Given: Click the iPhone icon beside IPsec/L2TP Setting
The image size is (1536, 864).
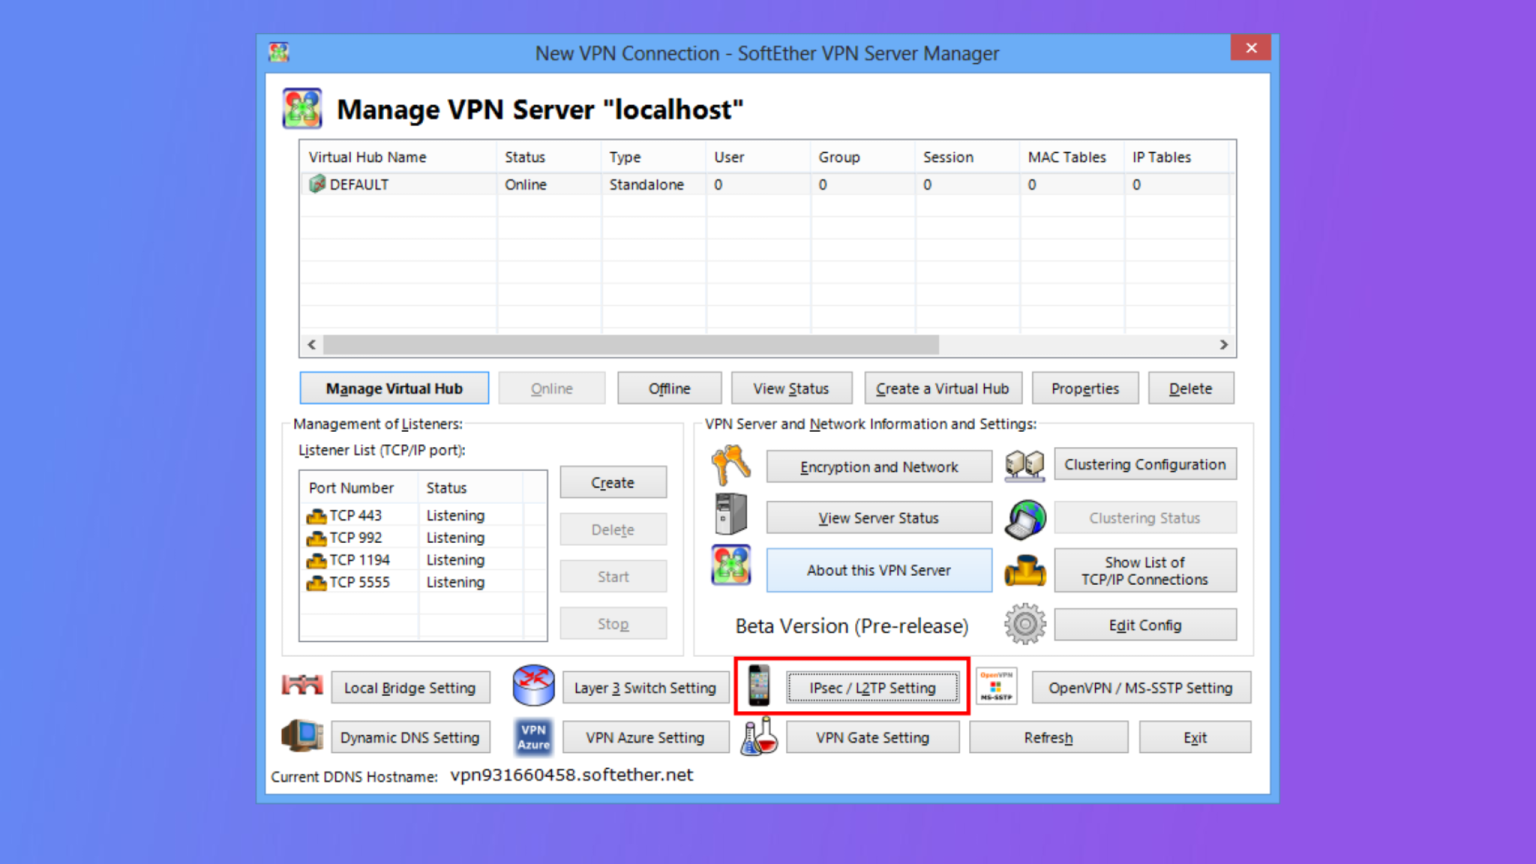Looking at the screenshot, I should pyautogui.click(x=759, y=686).
